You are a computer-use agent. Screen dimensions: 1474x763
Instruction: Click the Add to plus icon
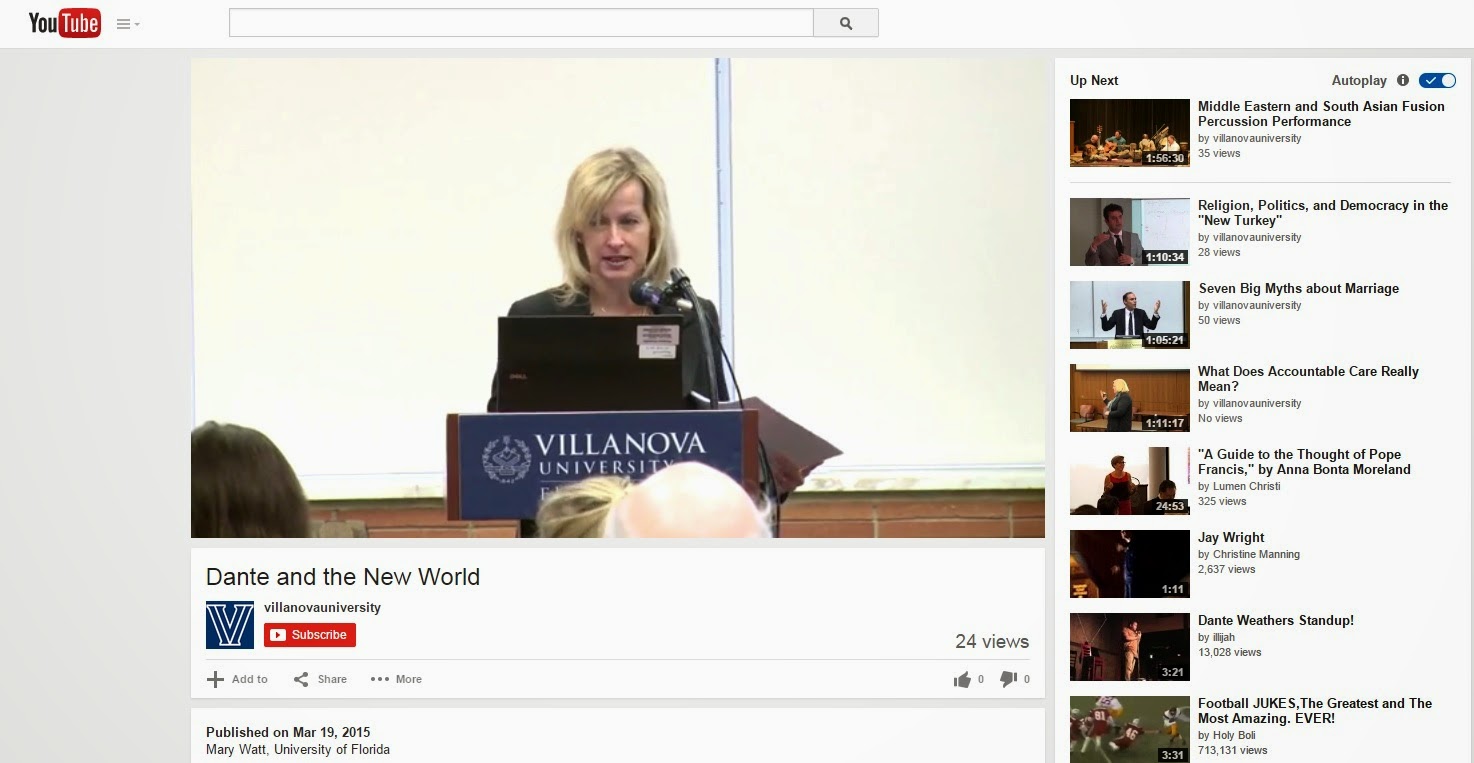click(215, 679)
